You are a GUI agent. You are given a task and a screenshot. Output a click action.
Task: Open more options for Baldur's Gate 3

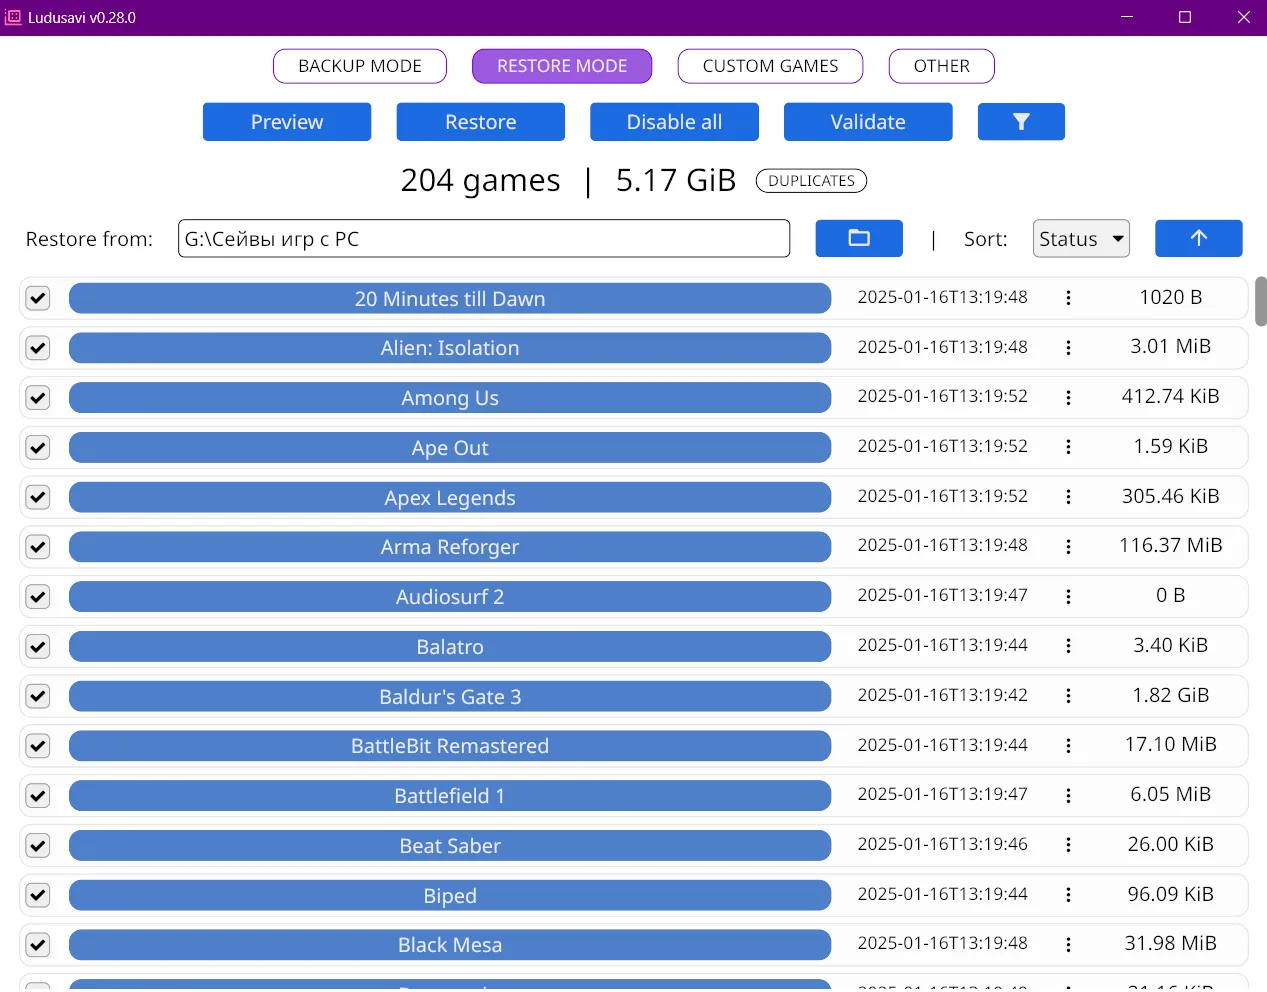[1068, 696]
